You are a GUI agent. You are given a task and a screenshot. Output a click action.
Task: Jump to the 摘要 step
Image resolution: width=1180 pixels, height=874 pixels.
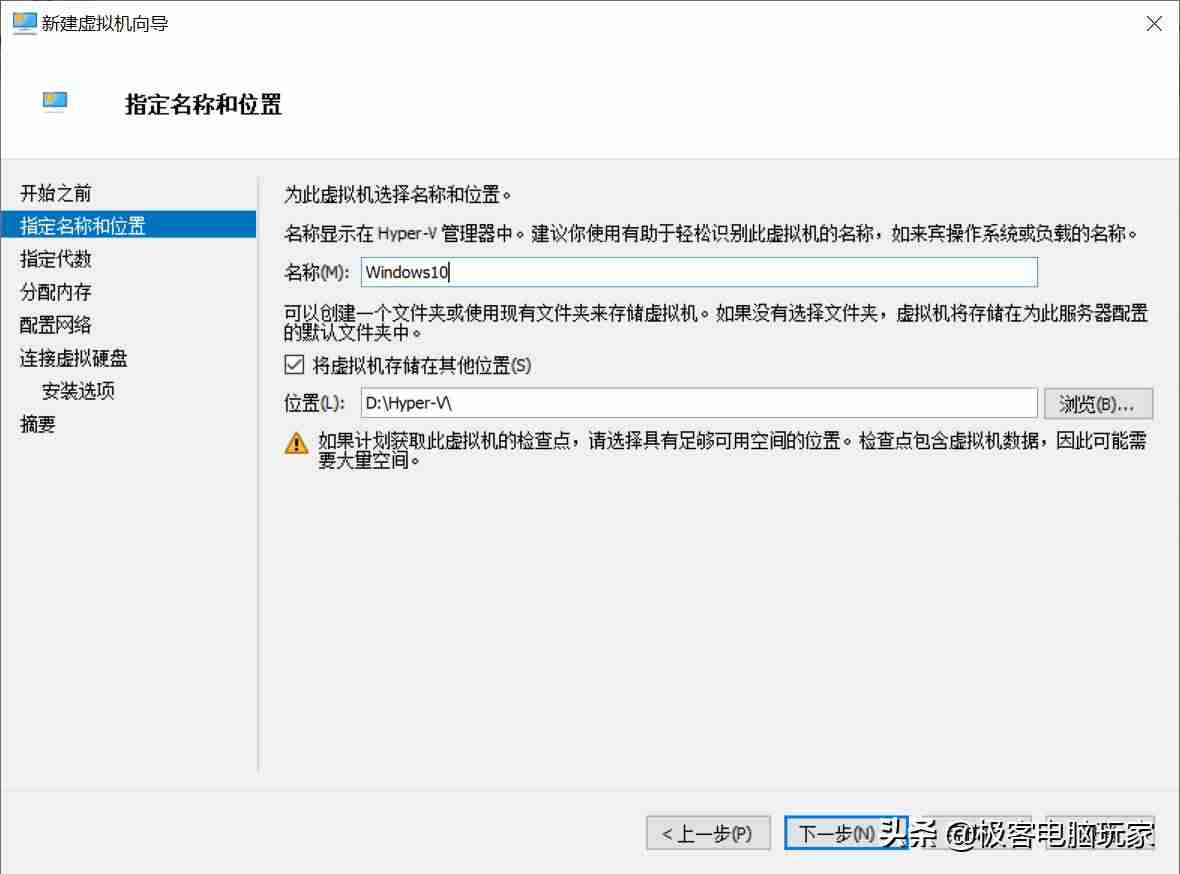tap(38, 424)
